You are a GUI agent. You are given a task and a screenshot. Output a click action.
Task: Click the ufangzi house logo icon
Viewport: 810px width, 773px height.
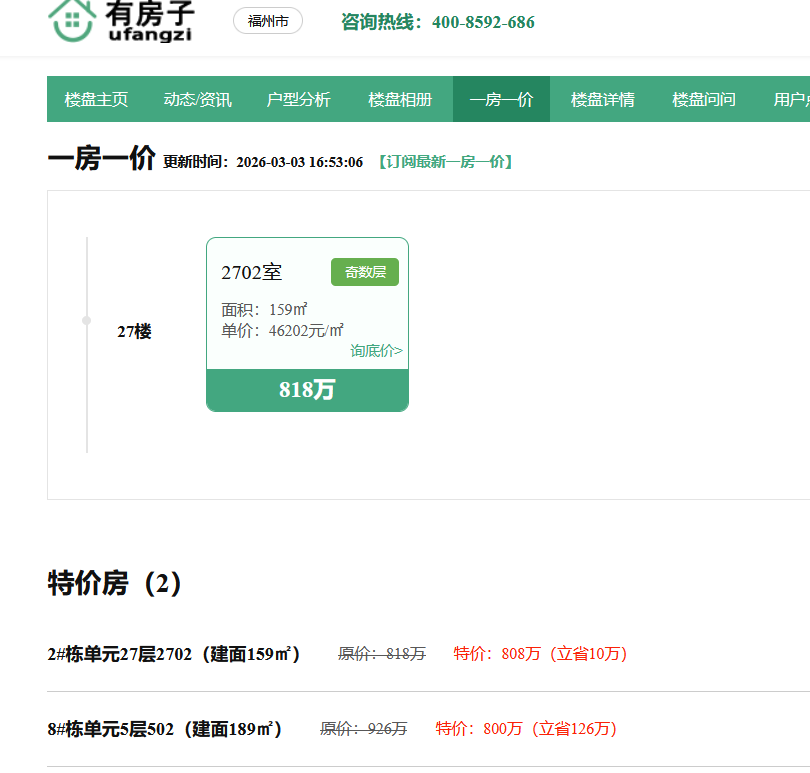pos(72,21)
